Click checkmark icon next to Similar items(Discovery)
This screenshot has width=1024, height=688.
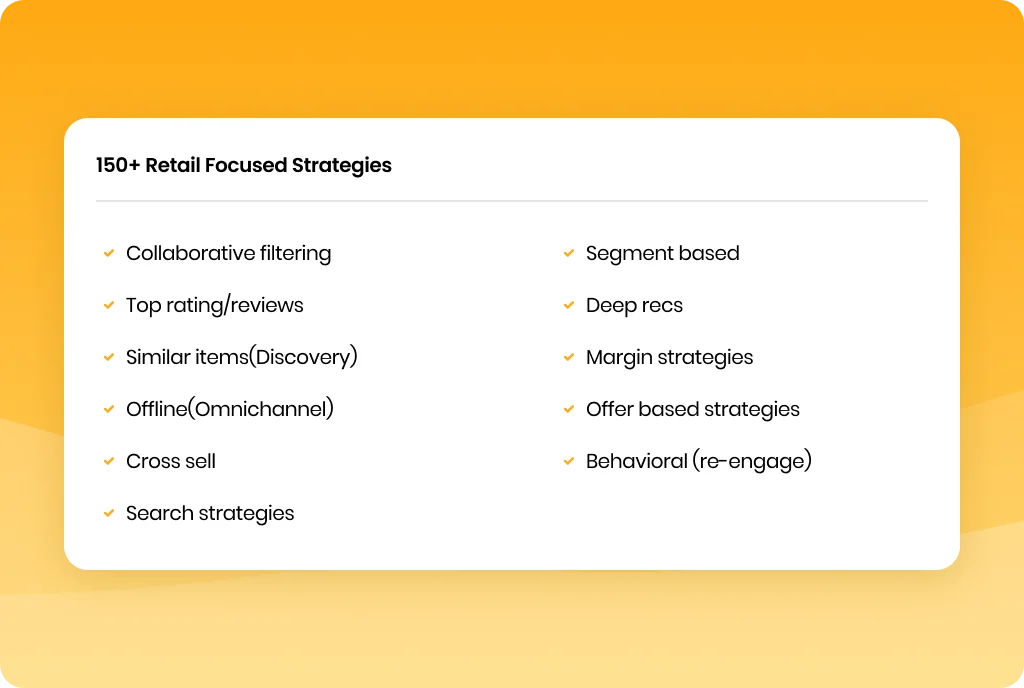(x=109, y=357)
